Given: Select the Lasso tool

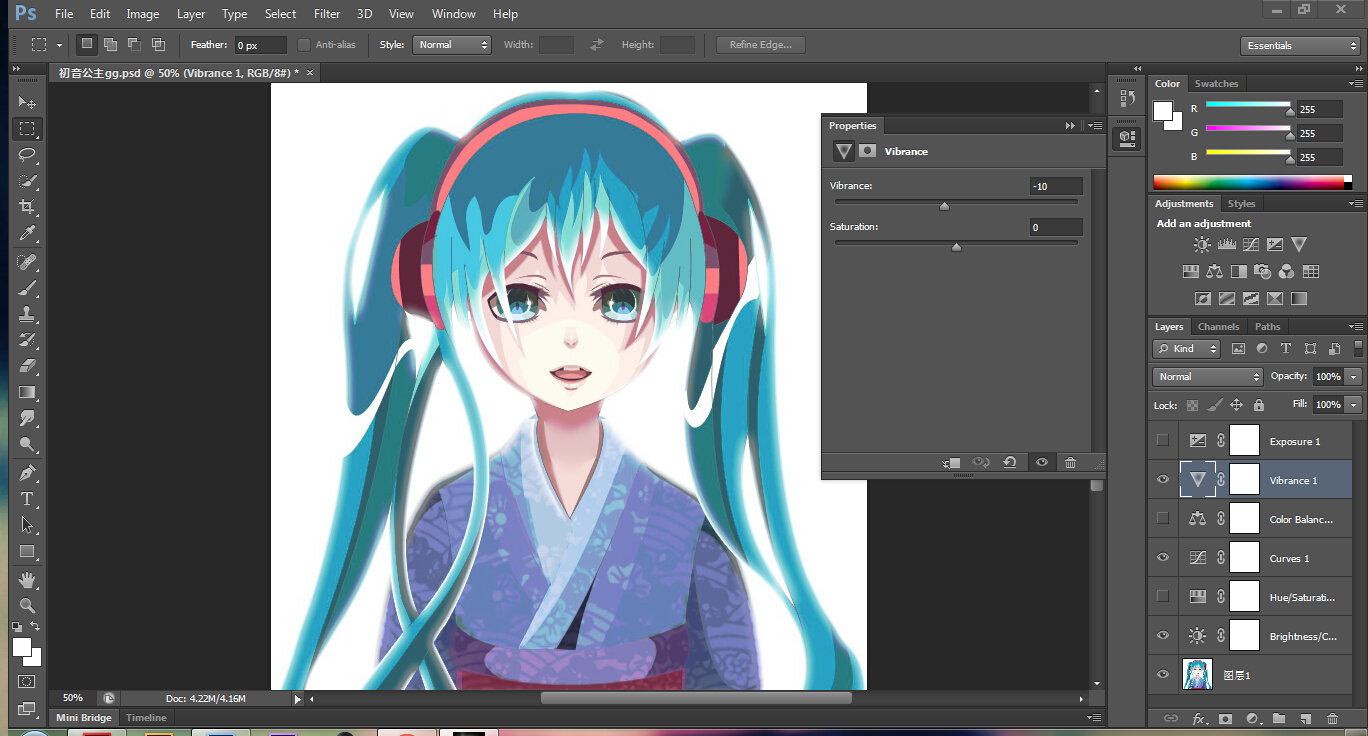Looking at the screenshot, I should 27,155.
